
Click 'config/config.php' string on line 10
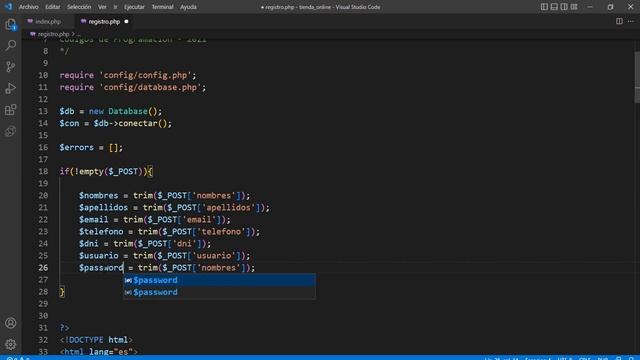(x=145, y=75)
